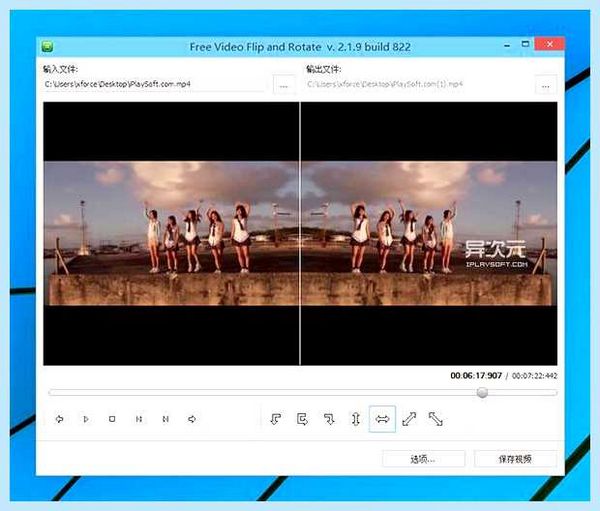Step to the previous frame
The image size is (600, 511).
139,419
